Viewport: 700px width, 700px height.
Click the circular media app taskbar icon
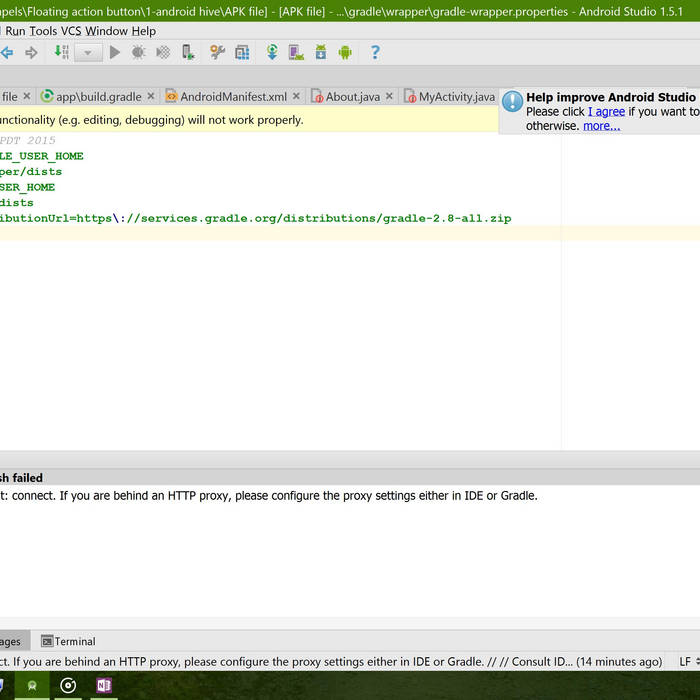[68, 685]
